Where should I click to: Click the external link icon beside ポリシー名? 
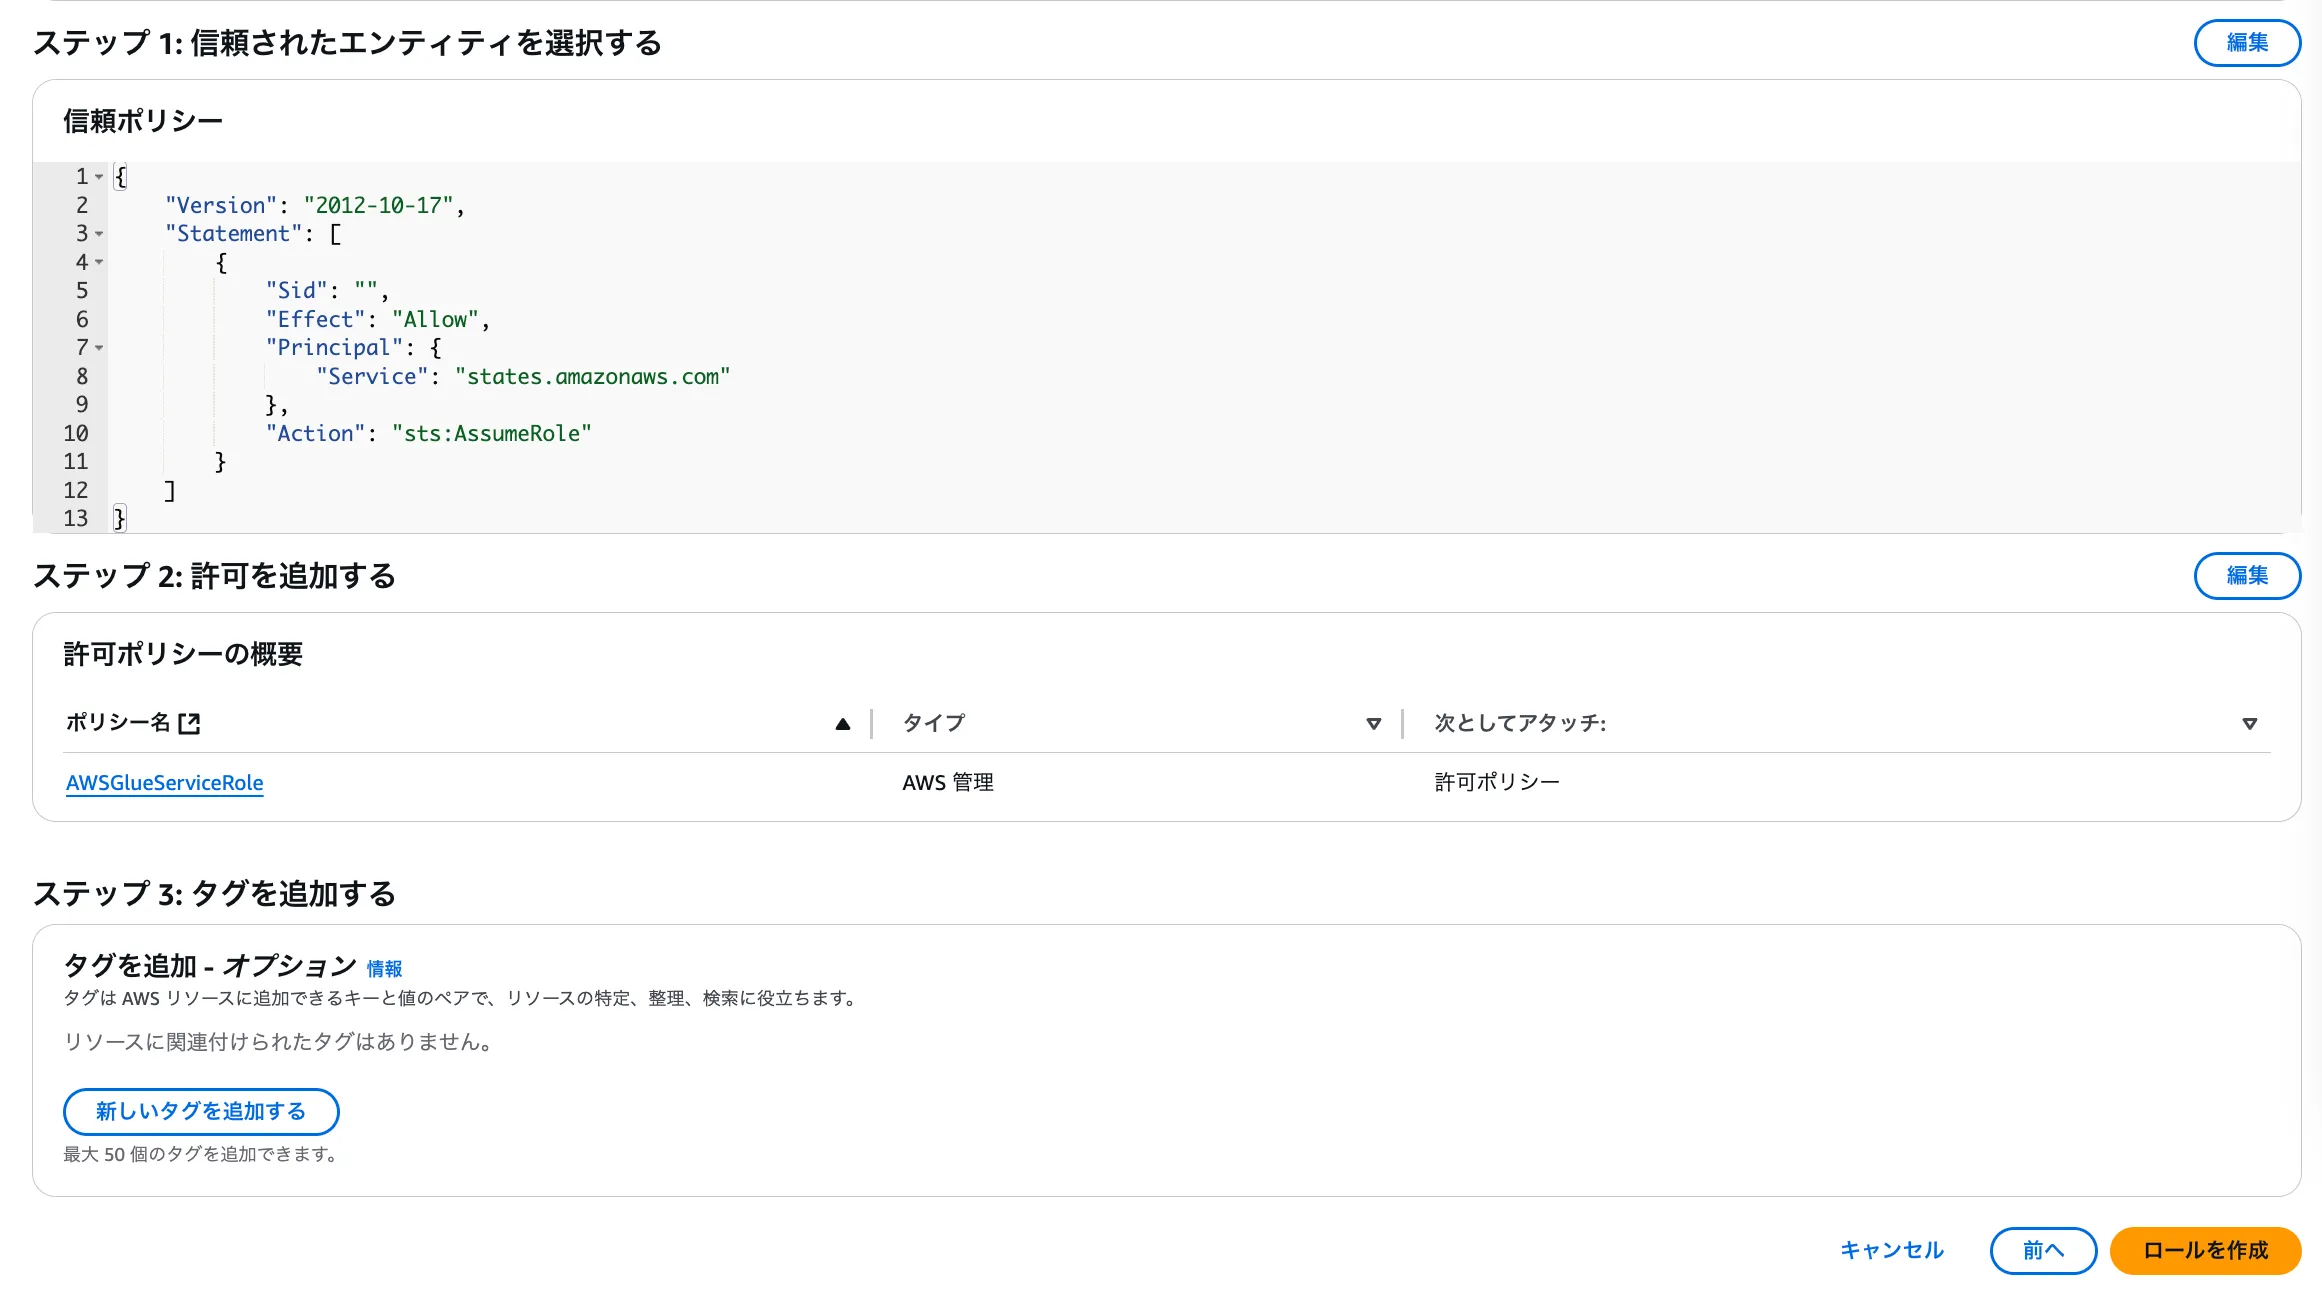(189, 723)
